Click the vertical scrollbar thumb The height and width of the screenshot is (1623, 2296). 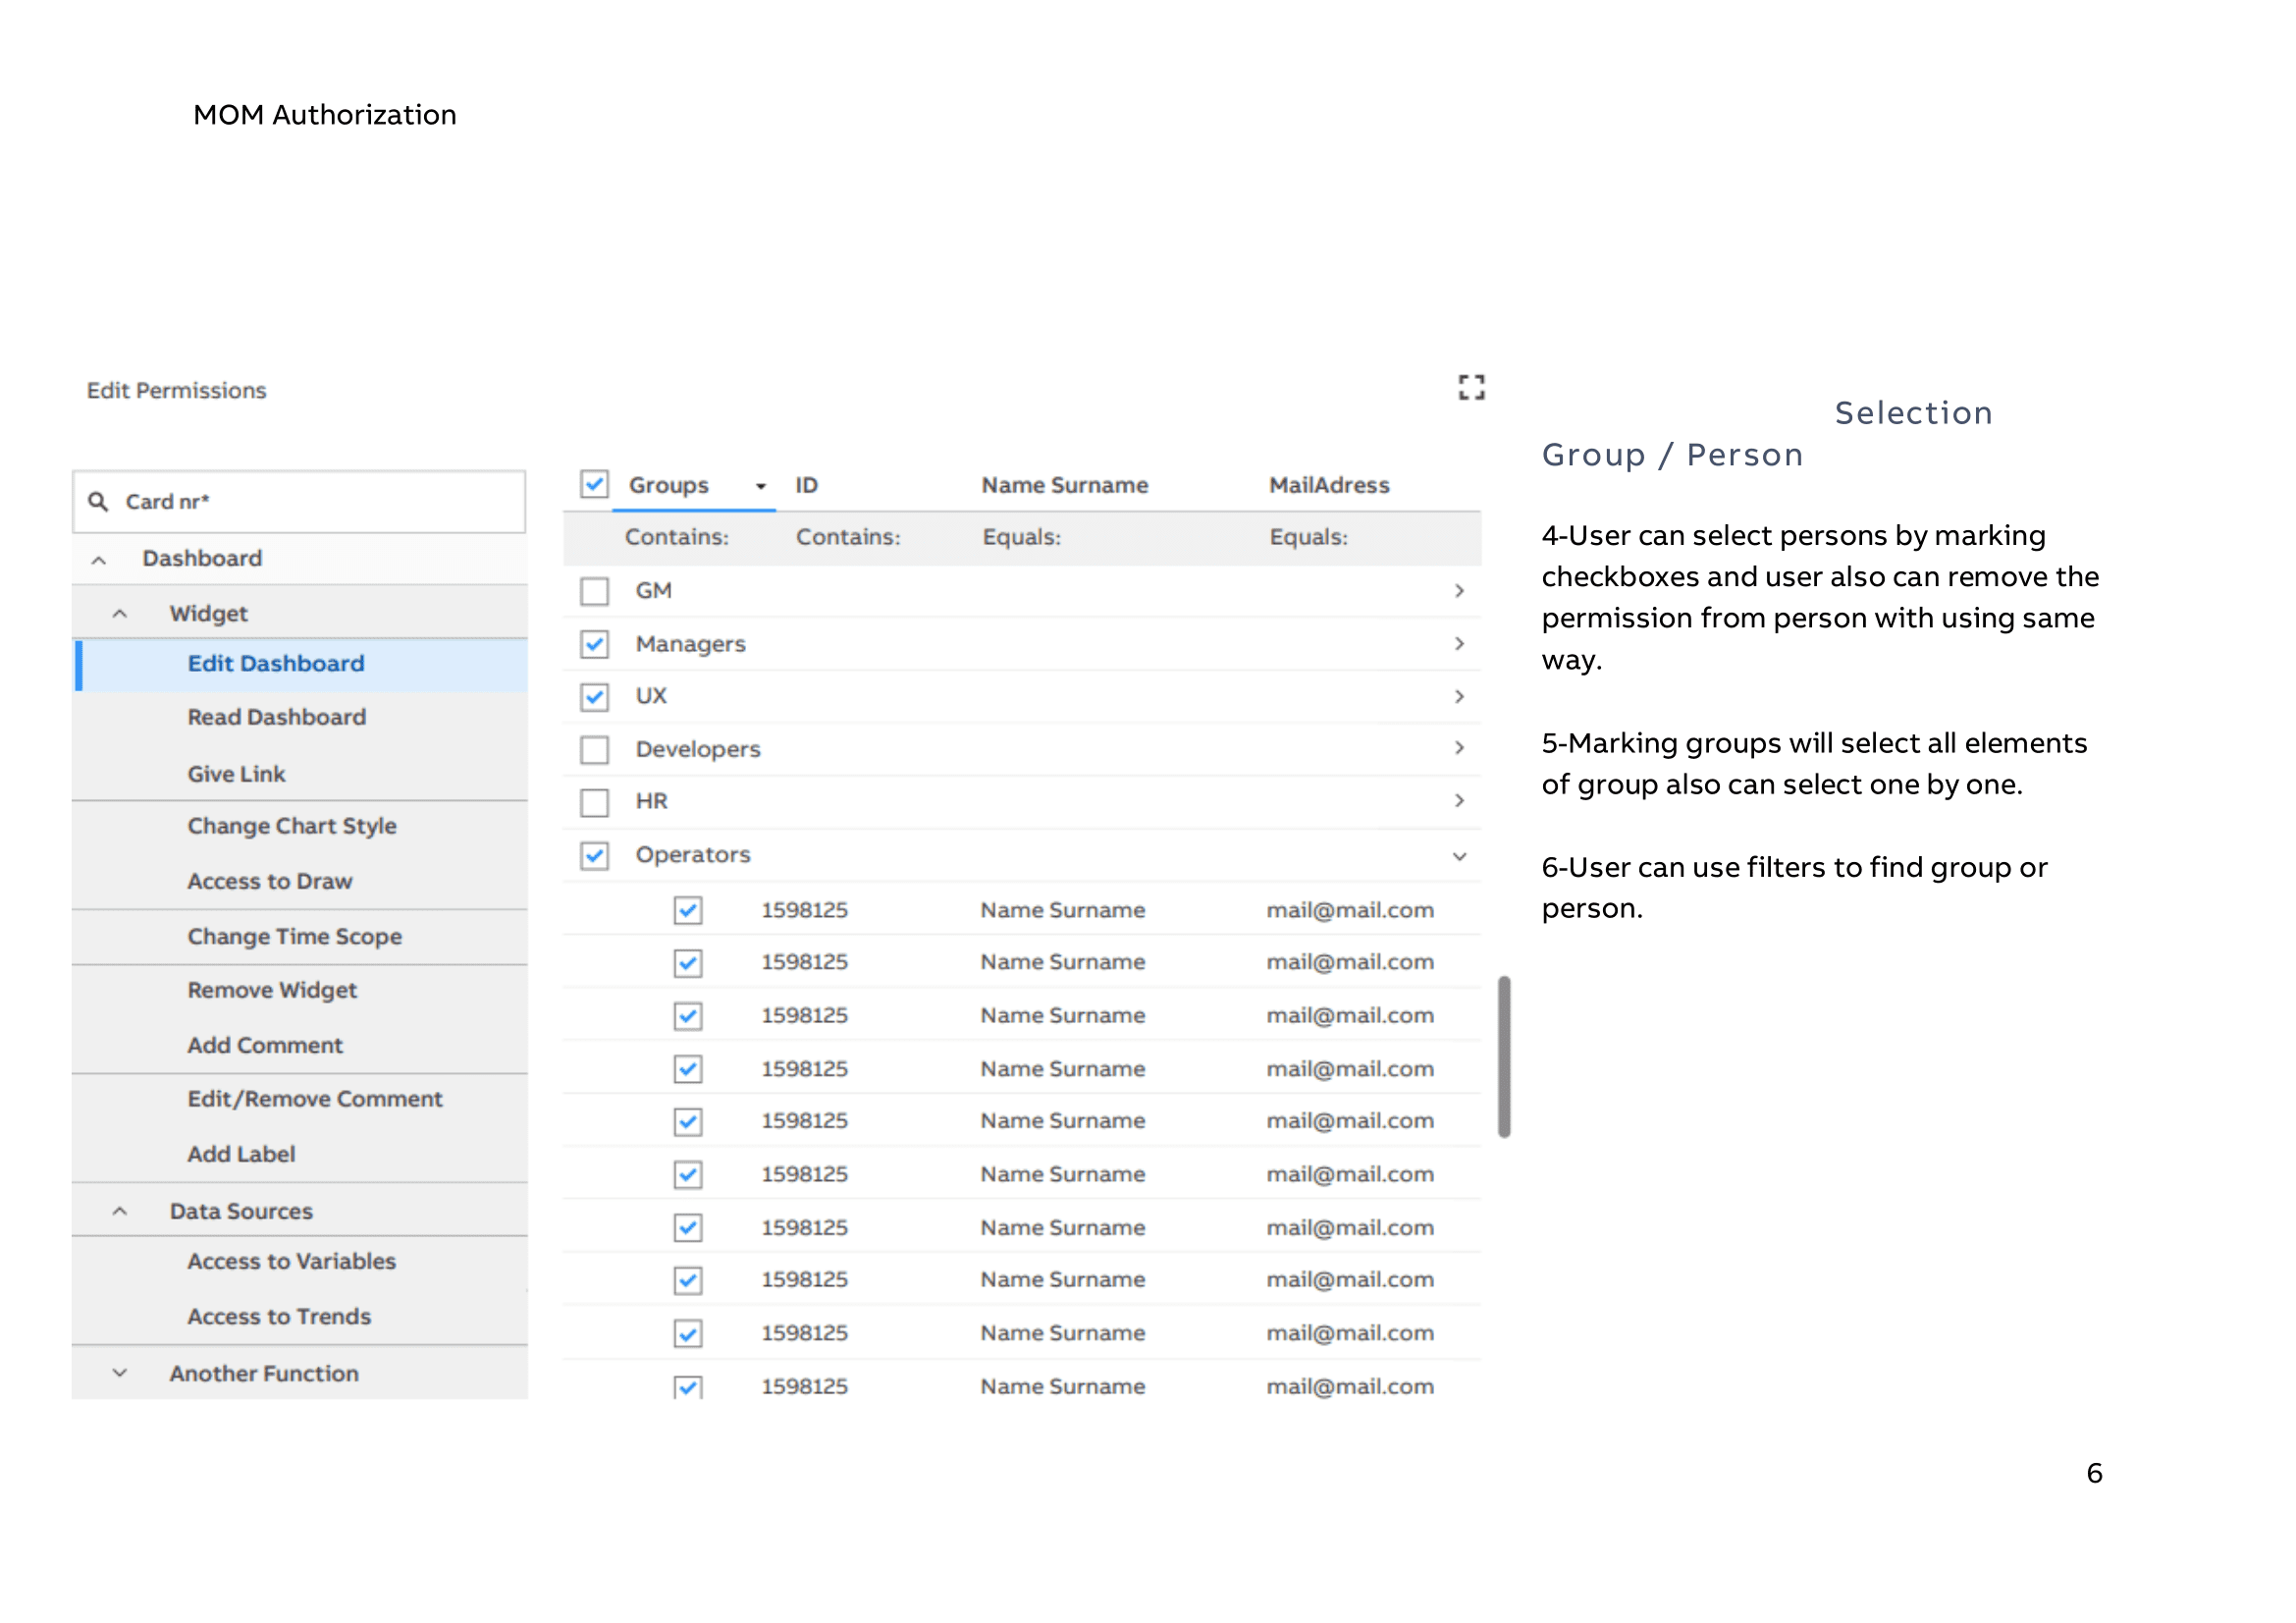click(x=1503, y=1056)
